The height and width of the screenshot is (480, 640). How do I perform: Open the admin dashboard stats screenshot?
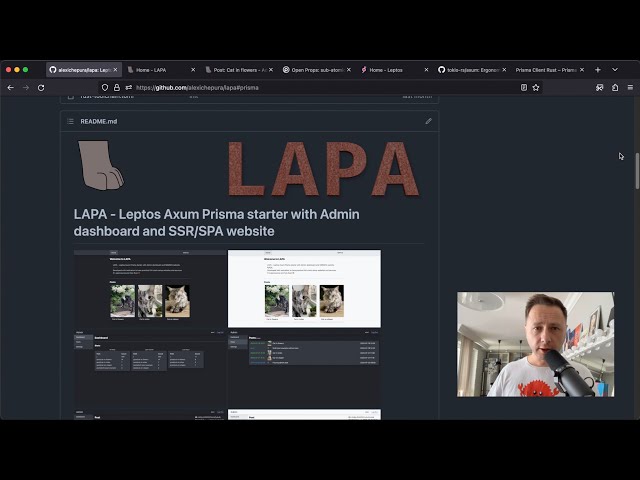(149, 367)
